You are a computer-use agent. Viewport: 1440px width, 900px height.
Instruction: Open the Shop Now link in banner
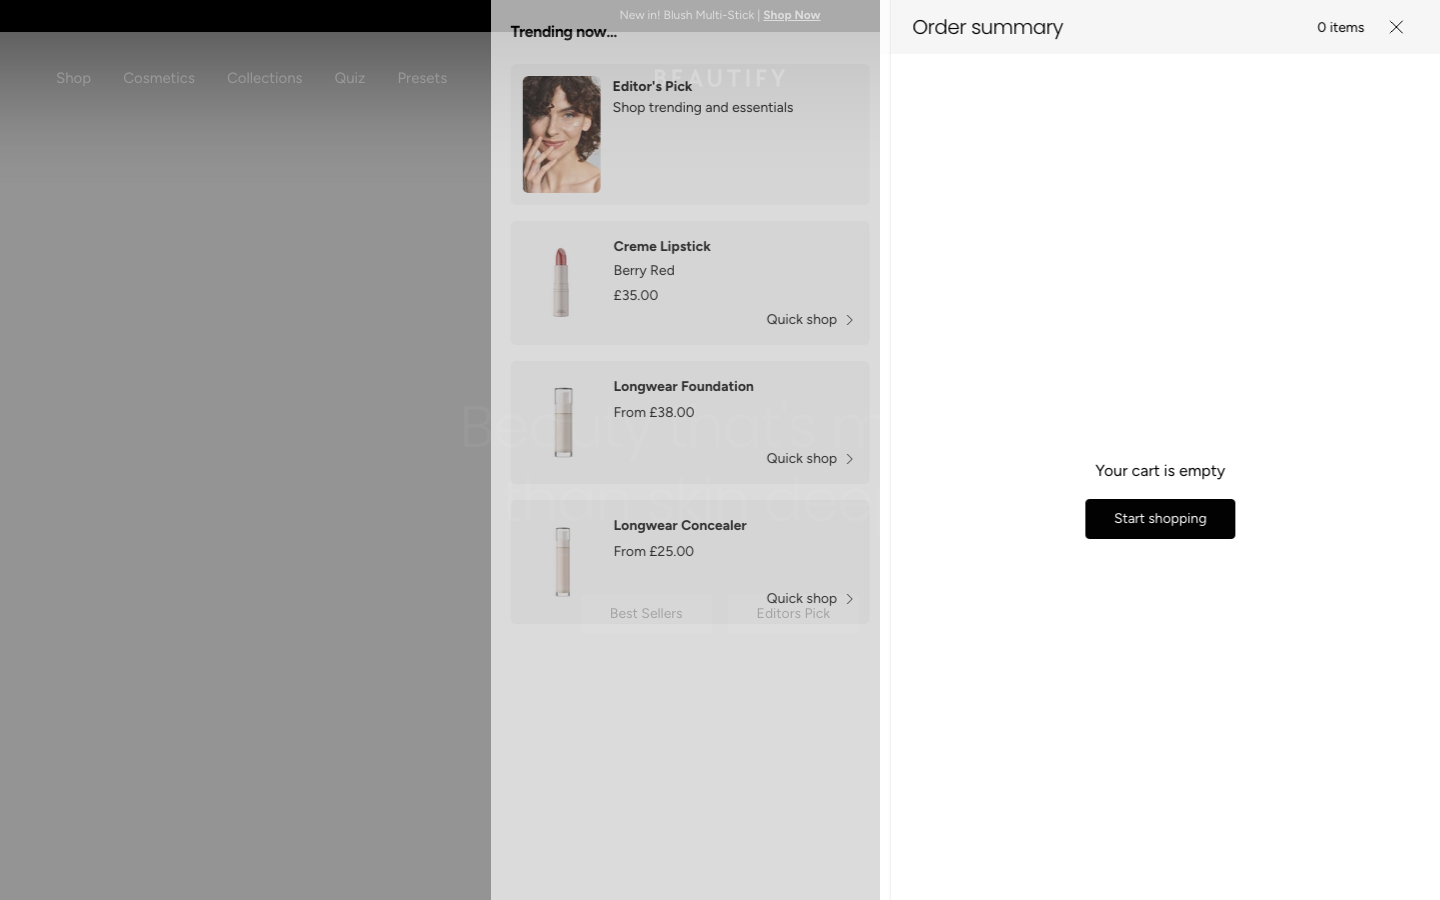pos(791,15)
